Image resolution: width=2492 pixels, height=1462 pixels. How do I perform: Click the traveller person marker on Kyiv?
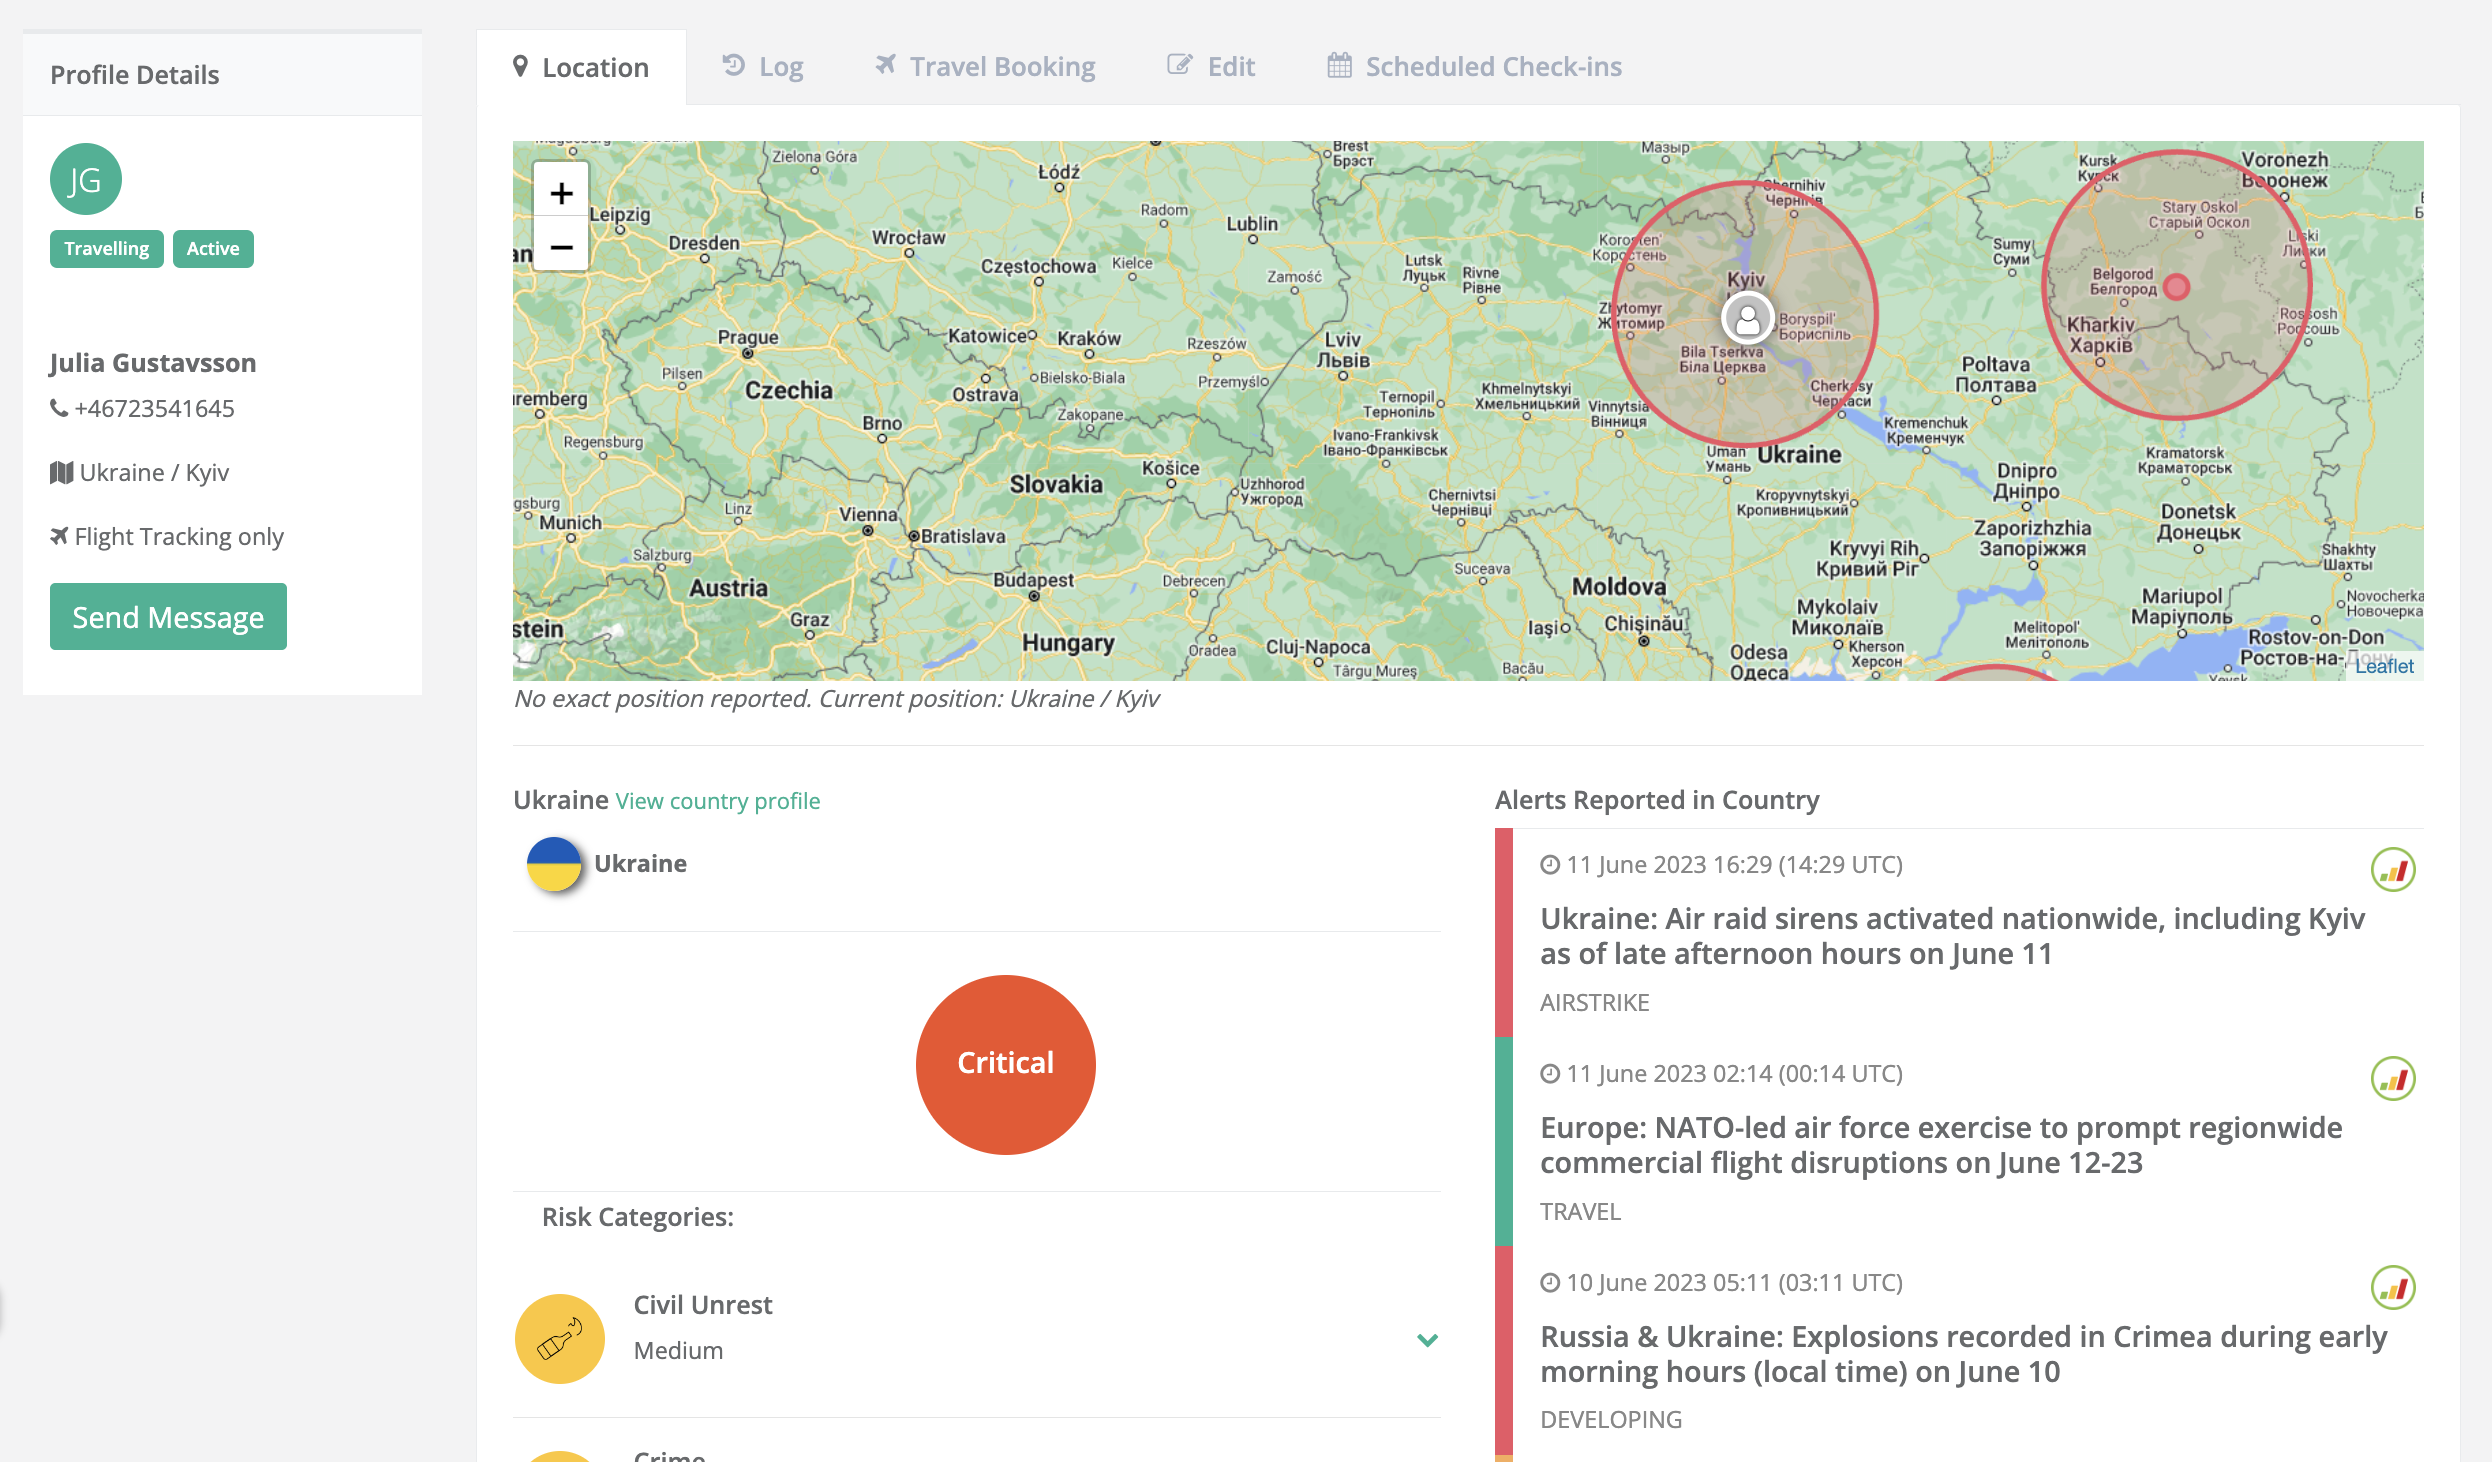click(x=1747, y=320)
